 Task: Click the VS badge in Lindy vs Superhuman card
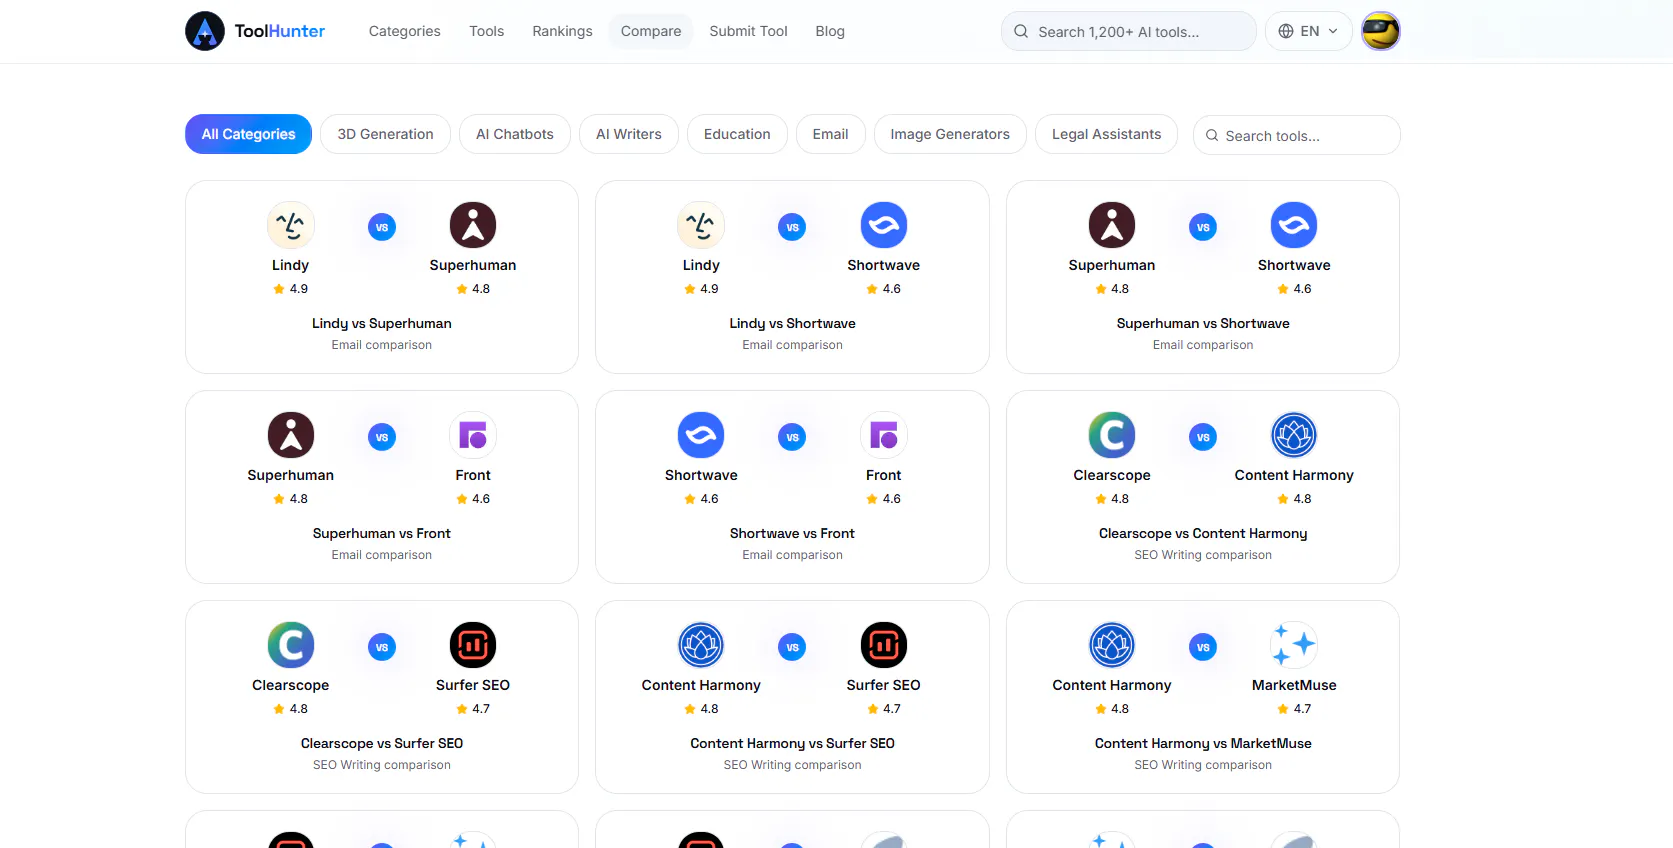click(382, 227)
